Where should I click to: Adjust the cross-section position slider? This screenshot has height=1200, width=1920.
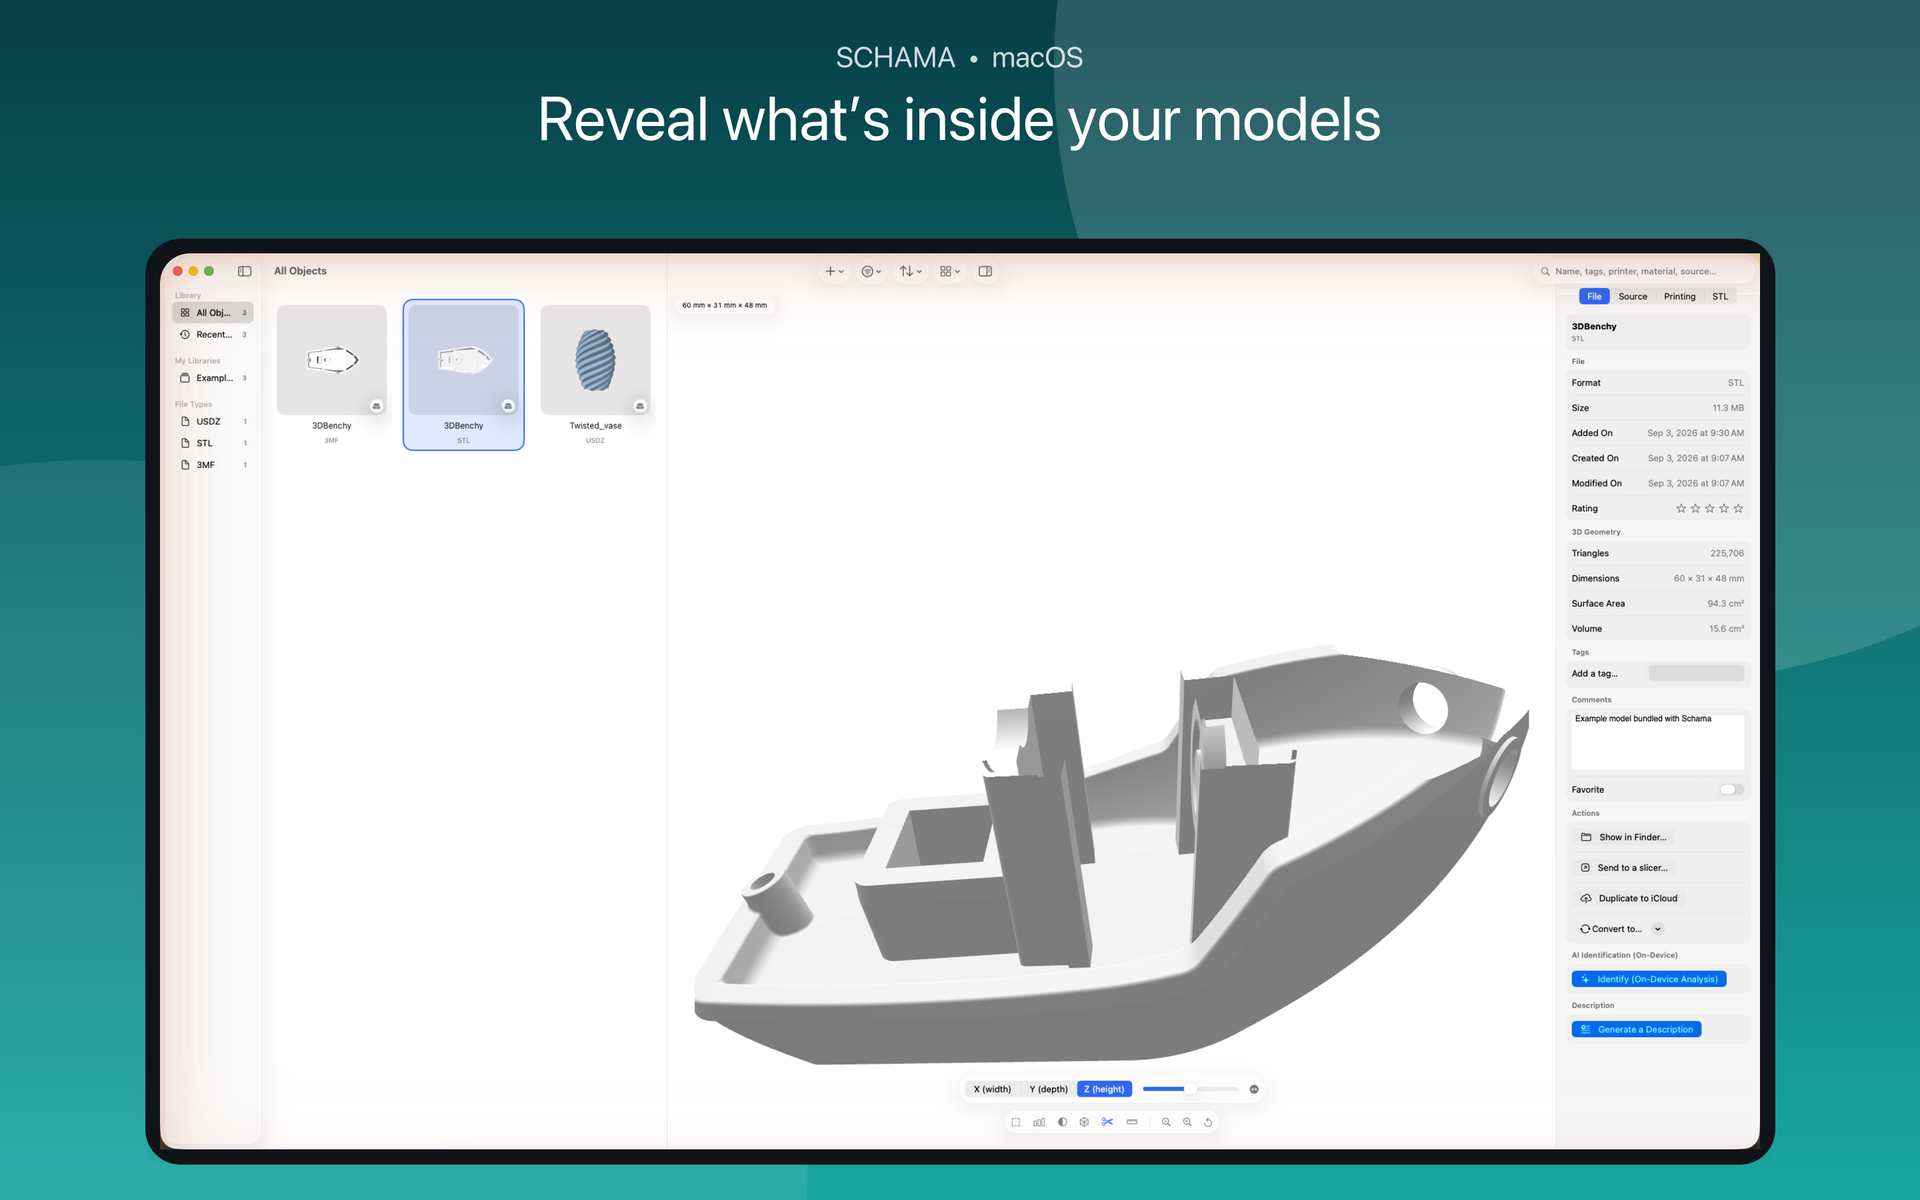coord(1190,1089)
